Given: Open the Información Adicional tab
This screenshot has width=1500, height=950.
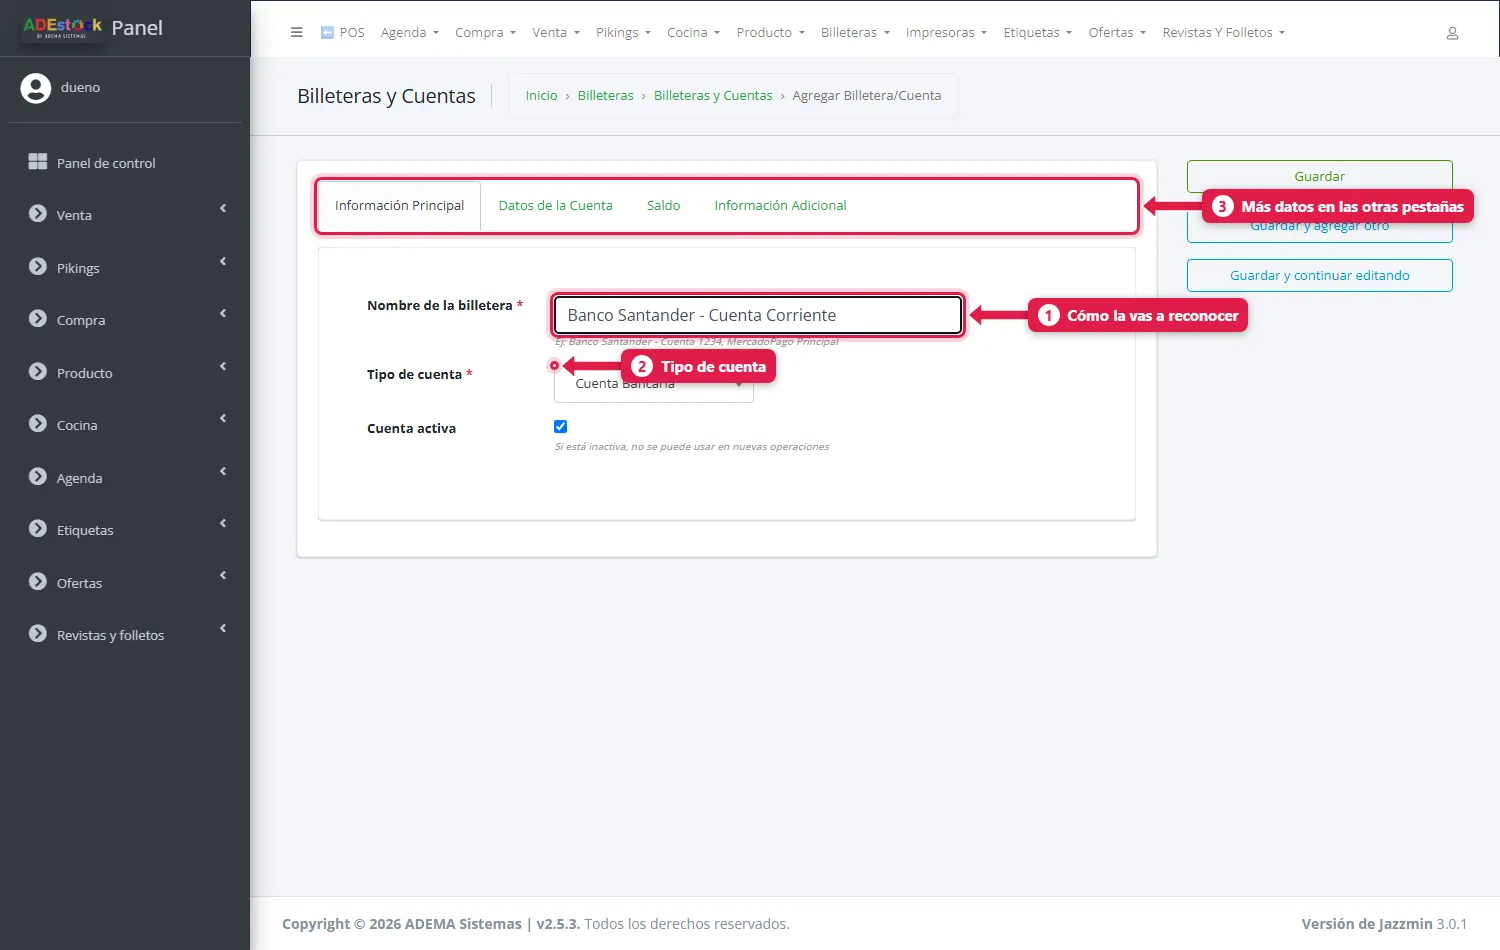Looking at the screenshot, I should coord(780,206).
